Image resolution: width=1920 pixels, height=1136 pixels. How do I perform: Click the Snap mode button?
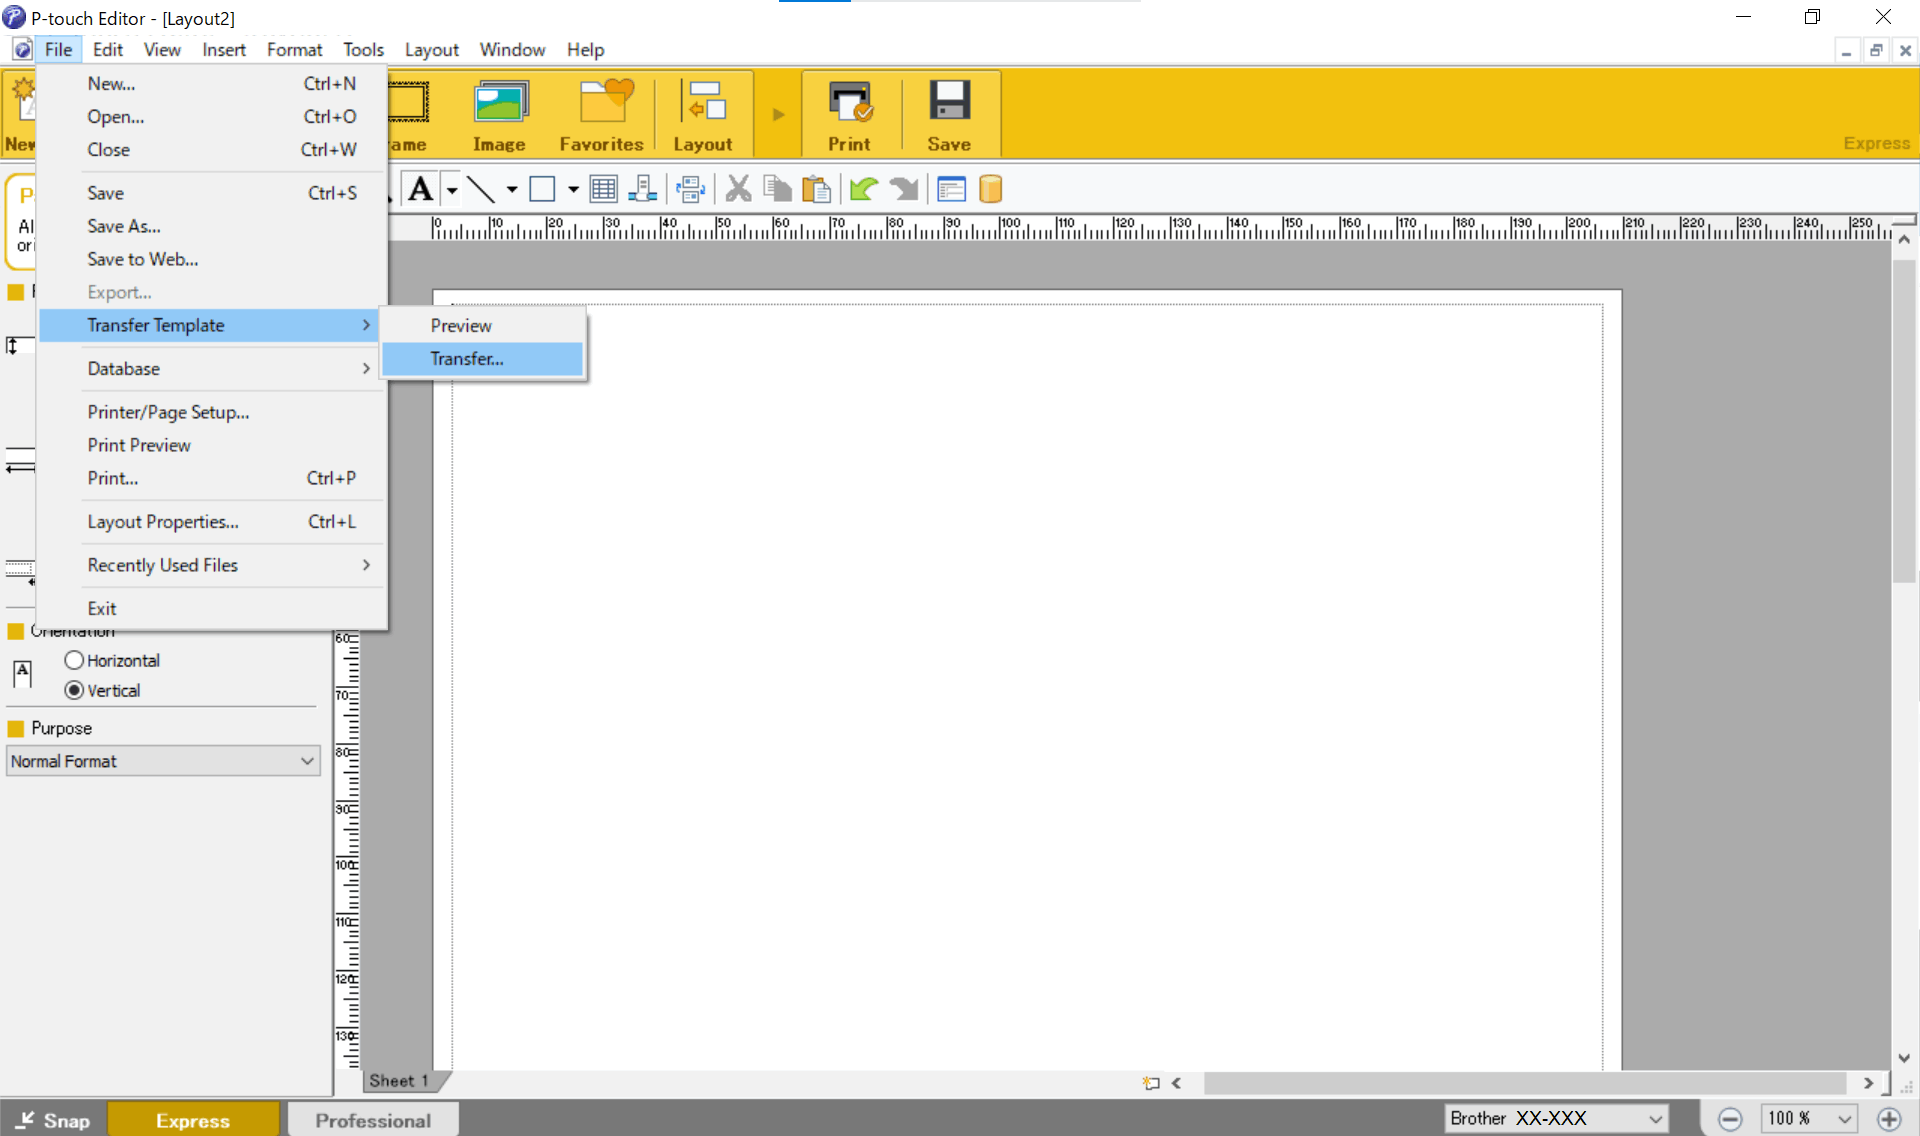click(53, 1120)
